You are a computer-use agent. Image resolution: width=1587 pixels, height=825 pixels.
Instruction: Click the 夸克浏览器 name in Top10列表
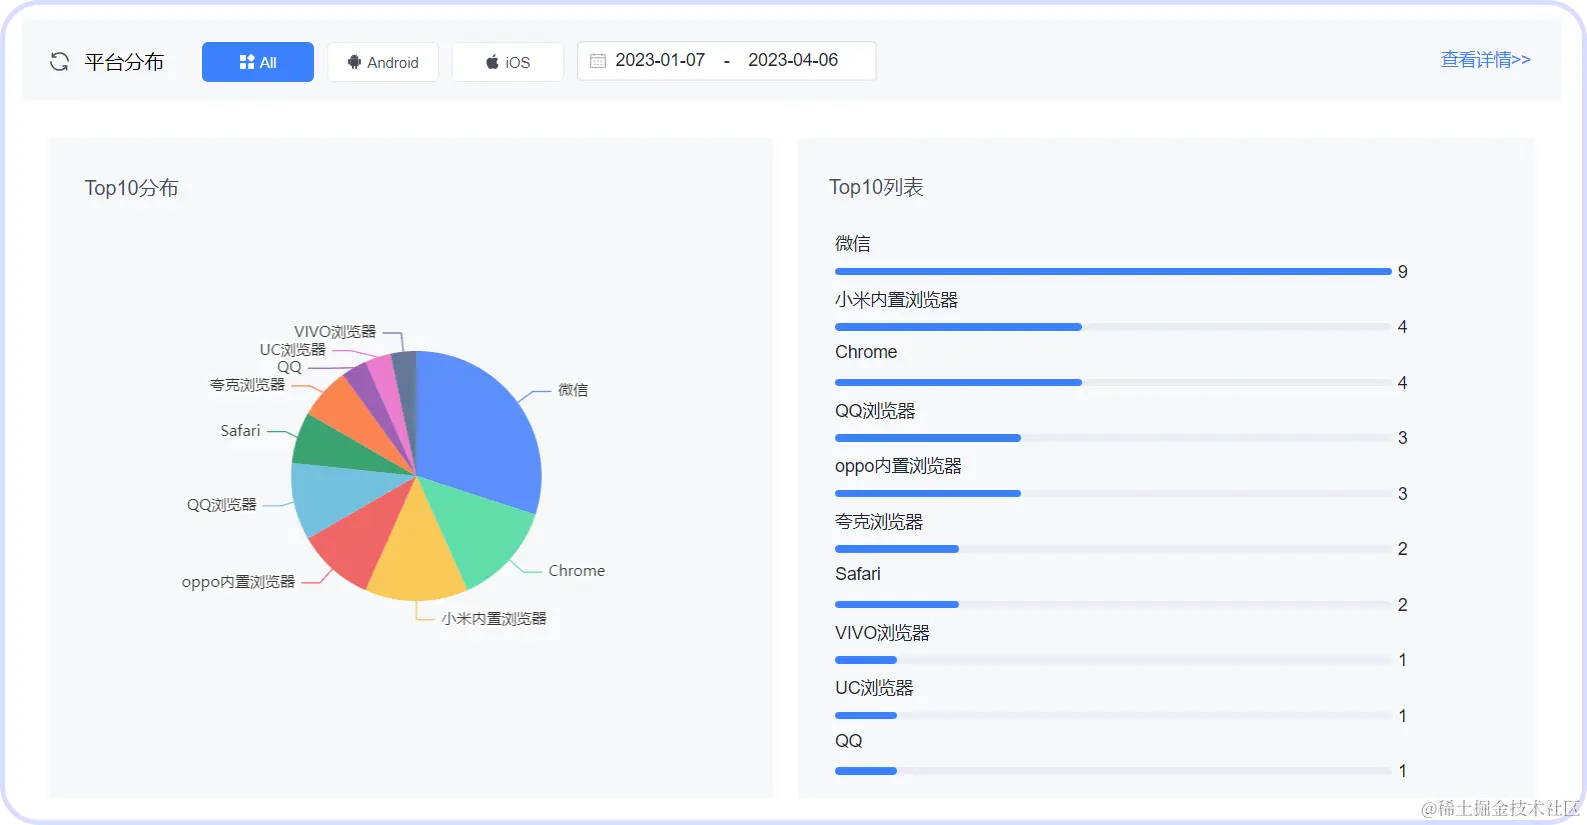879,522
